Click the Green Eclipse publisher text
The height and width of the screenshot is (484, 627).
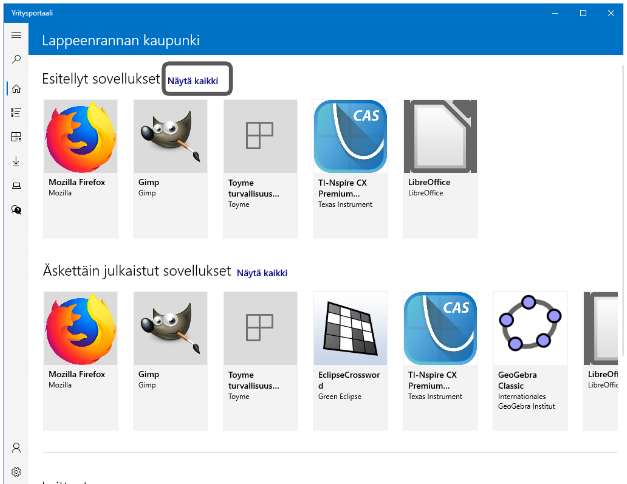coord(339,396)
